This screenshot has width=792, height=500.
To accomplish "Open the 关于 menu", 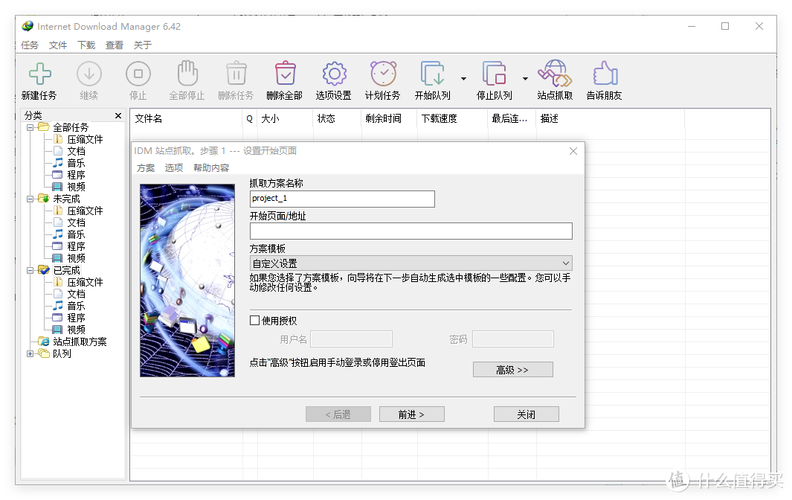I will pyautogui.click(x=142, y=45).
